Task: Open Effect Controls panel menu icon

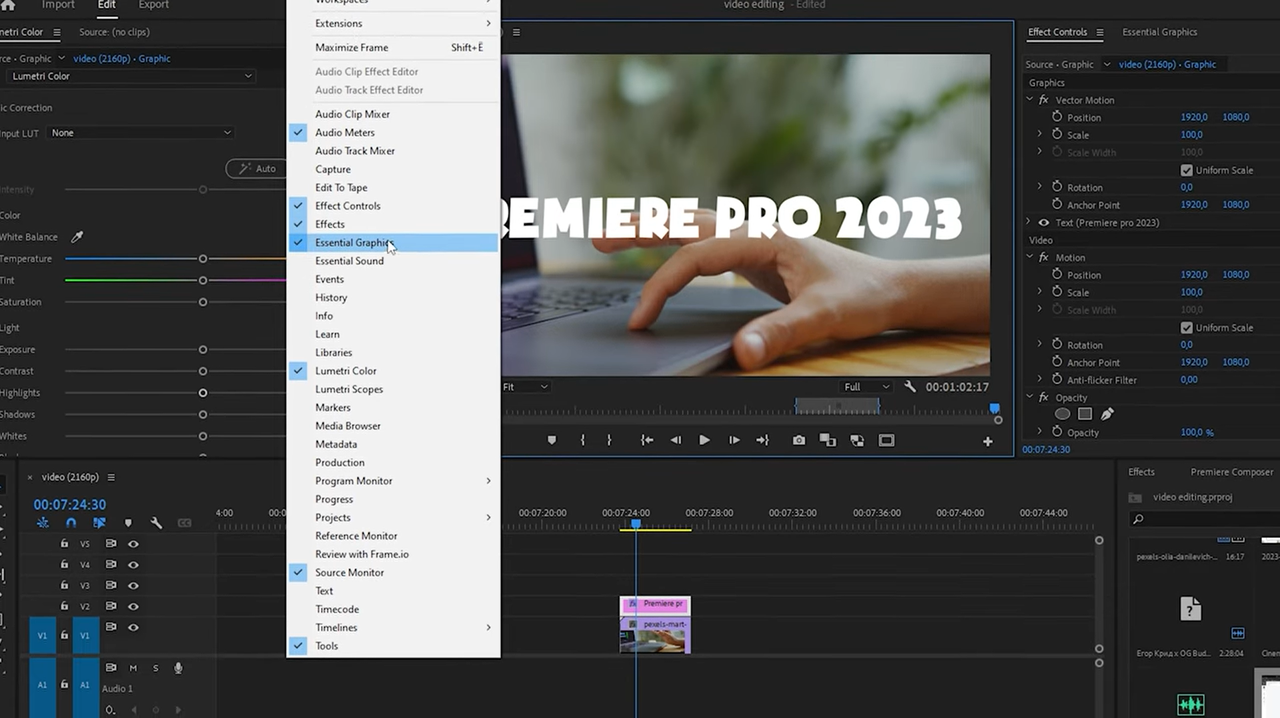Action: [x=1100, y=32]
